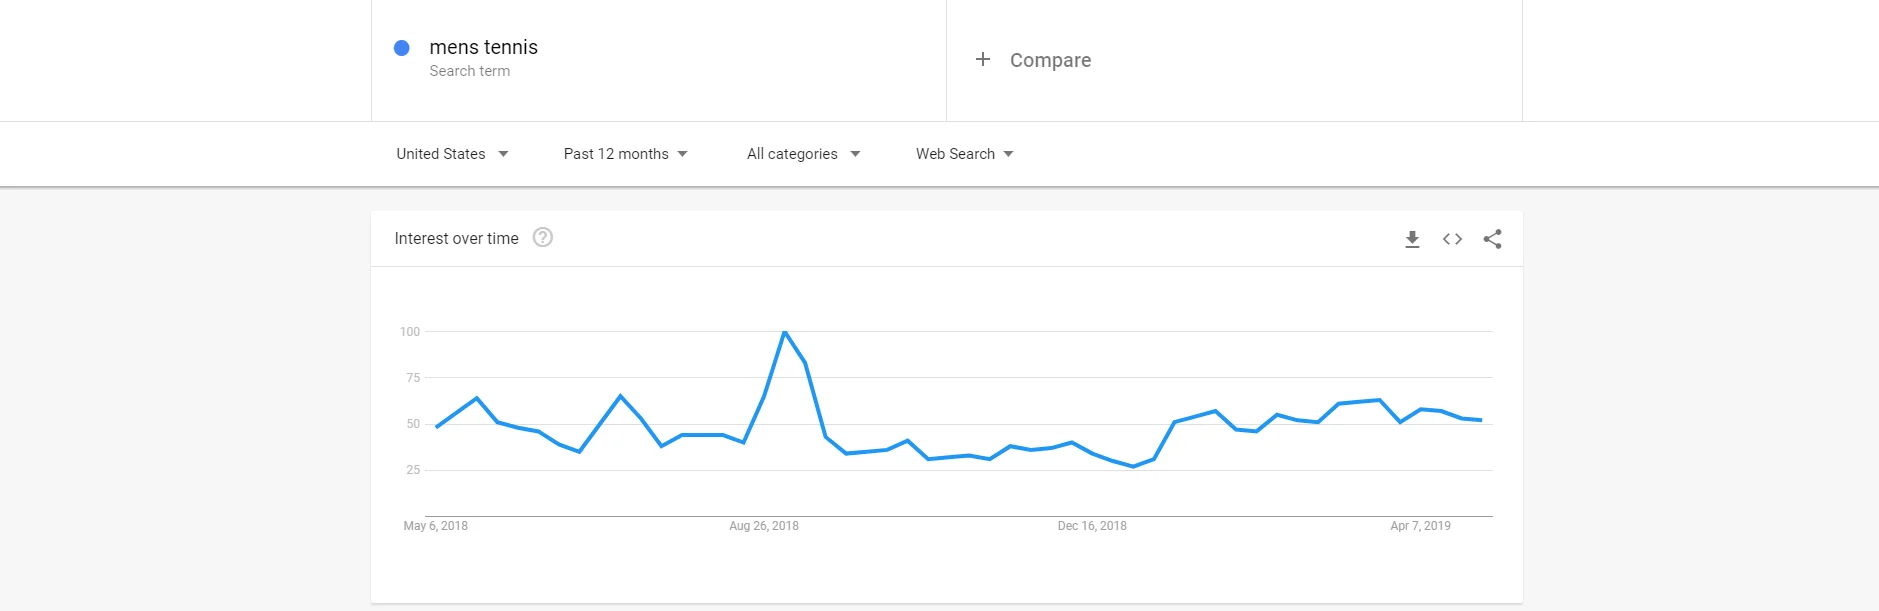The image size is (1879, 611).
Task: Click the blue dot beside mens tennis
Action: click(x=402, y=48)
